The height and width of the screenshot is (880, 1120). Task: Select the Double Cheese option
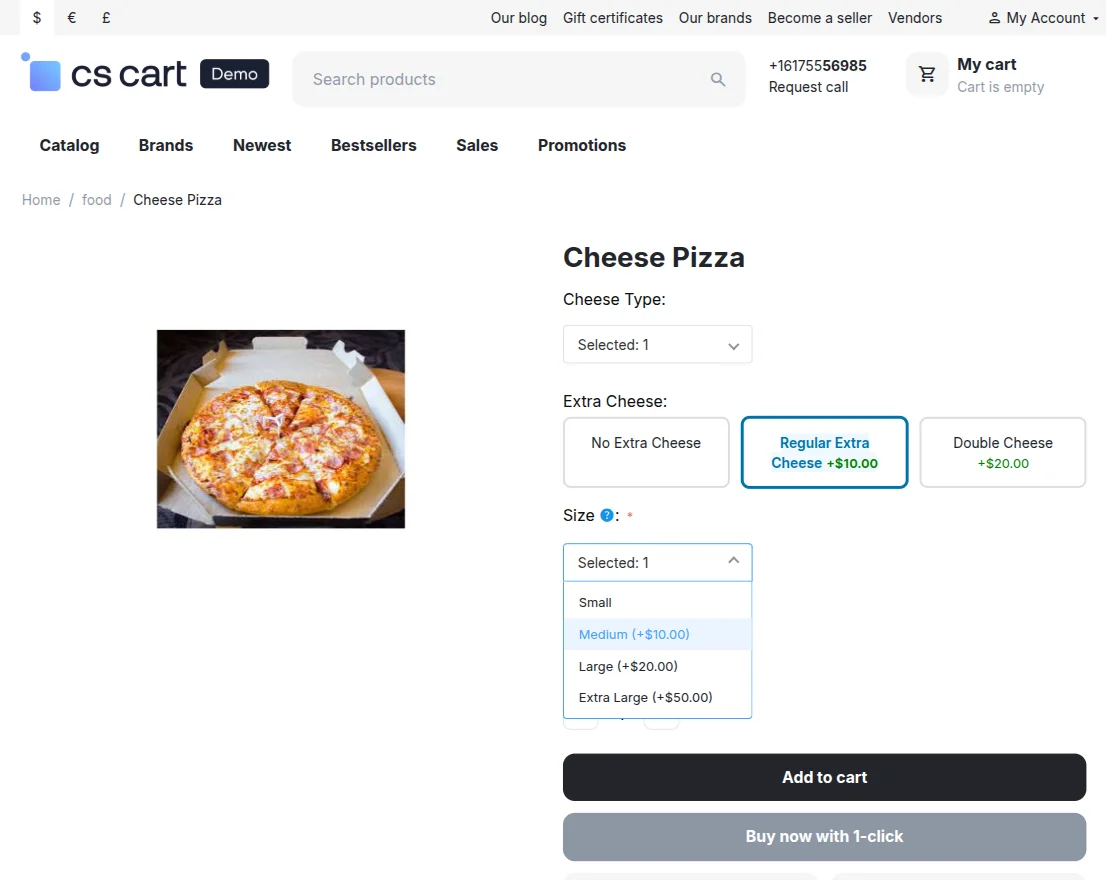pos(1002,452)
